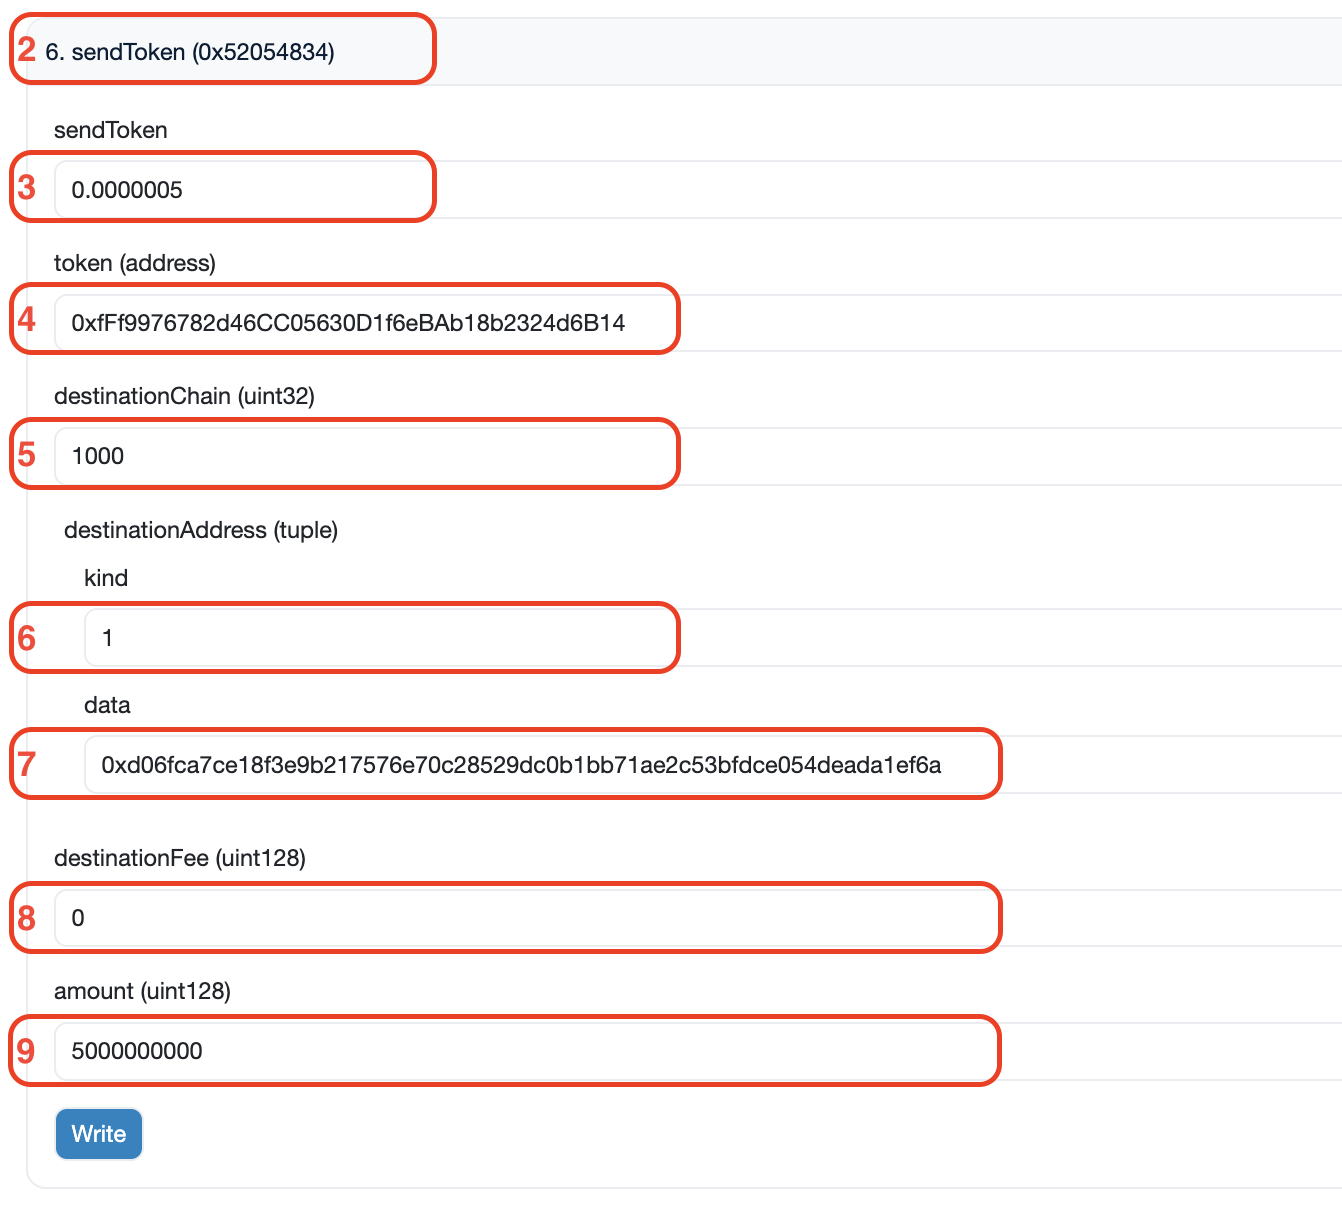Click the destinationChain field containing 1000

click(x=700, y=456)
